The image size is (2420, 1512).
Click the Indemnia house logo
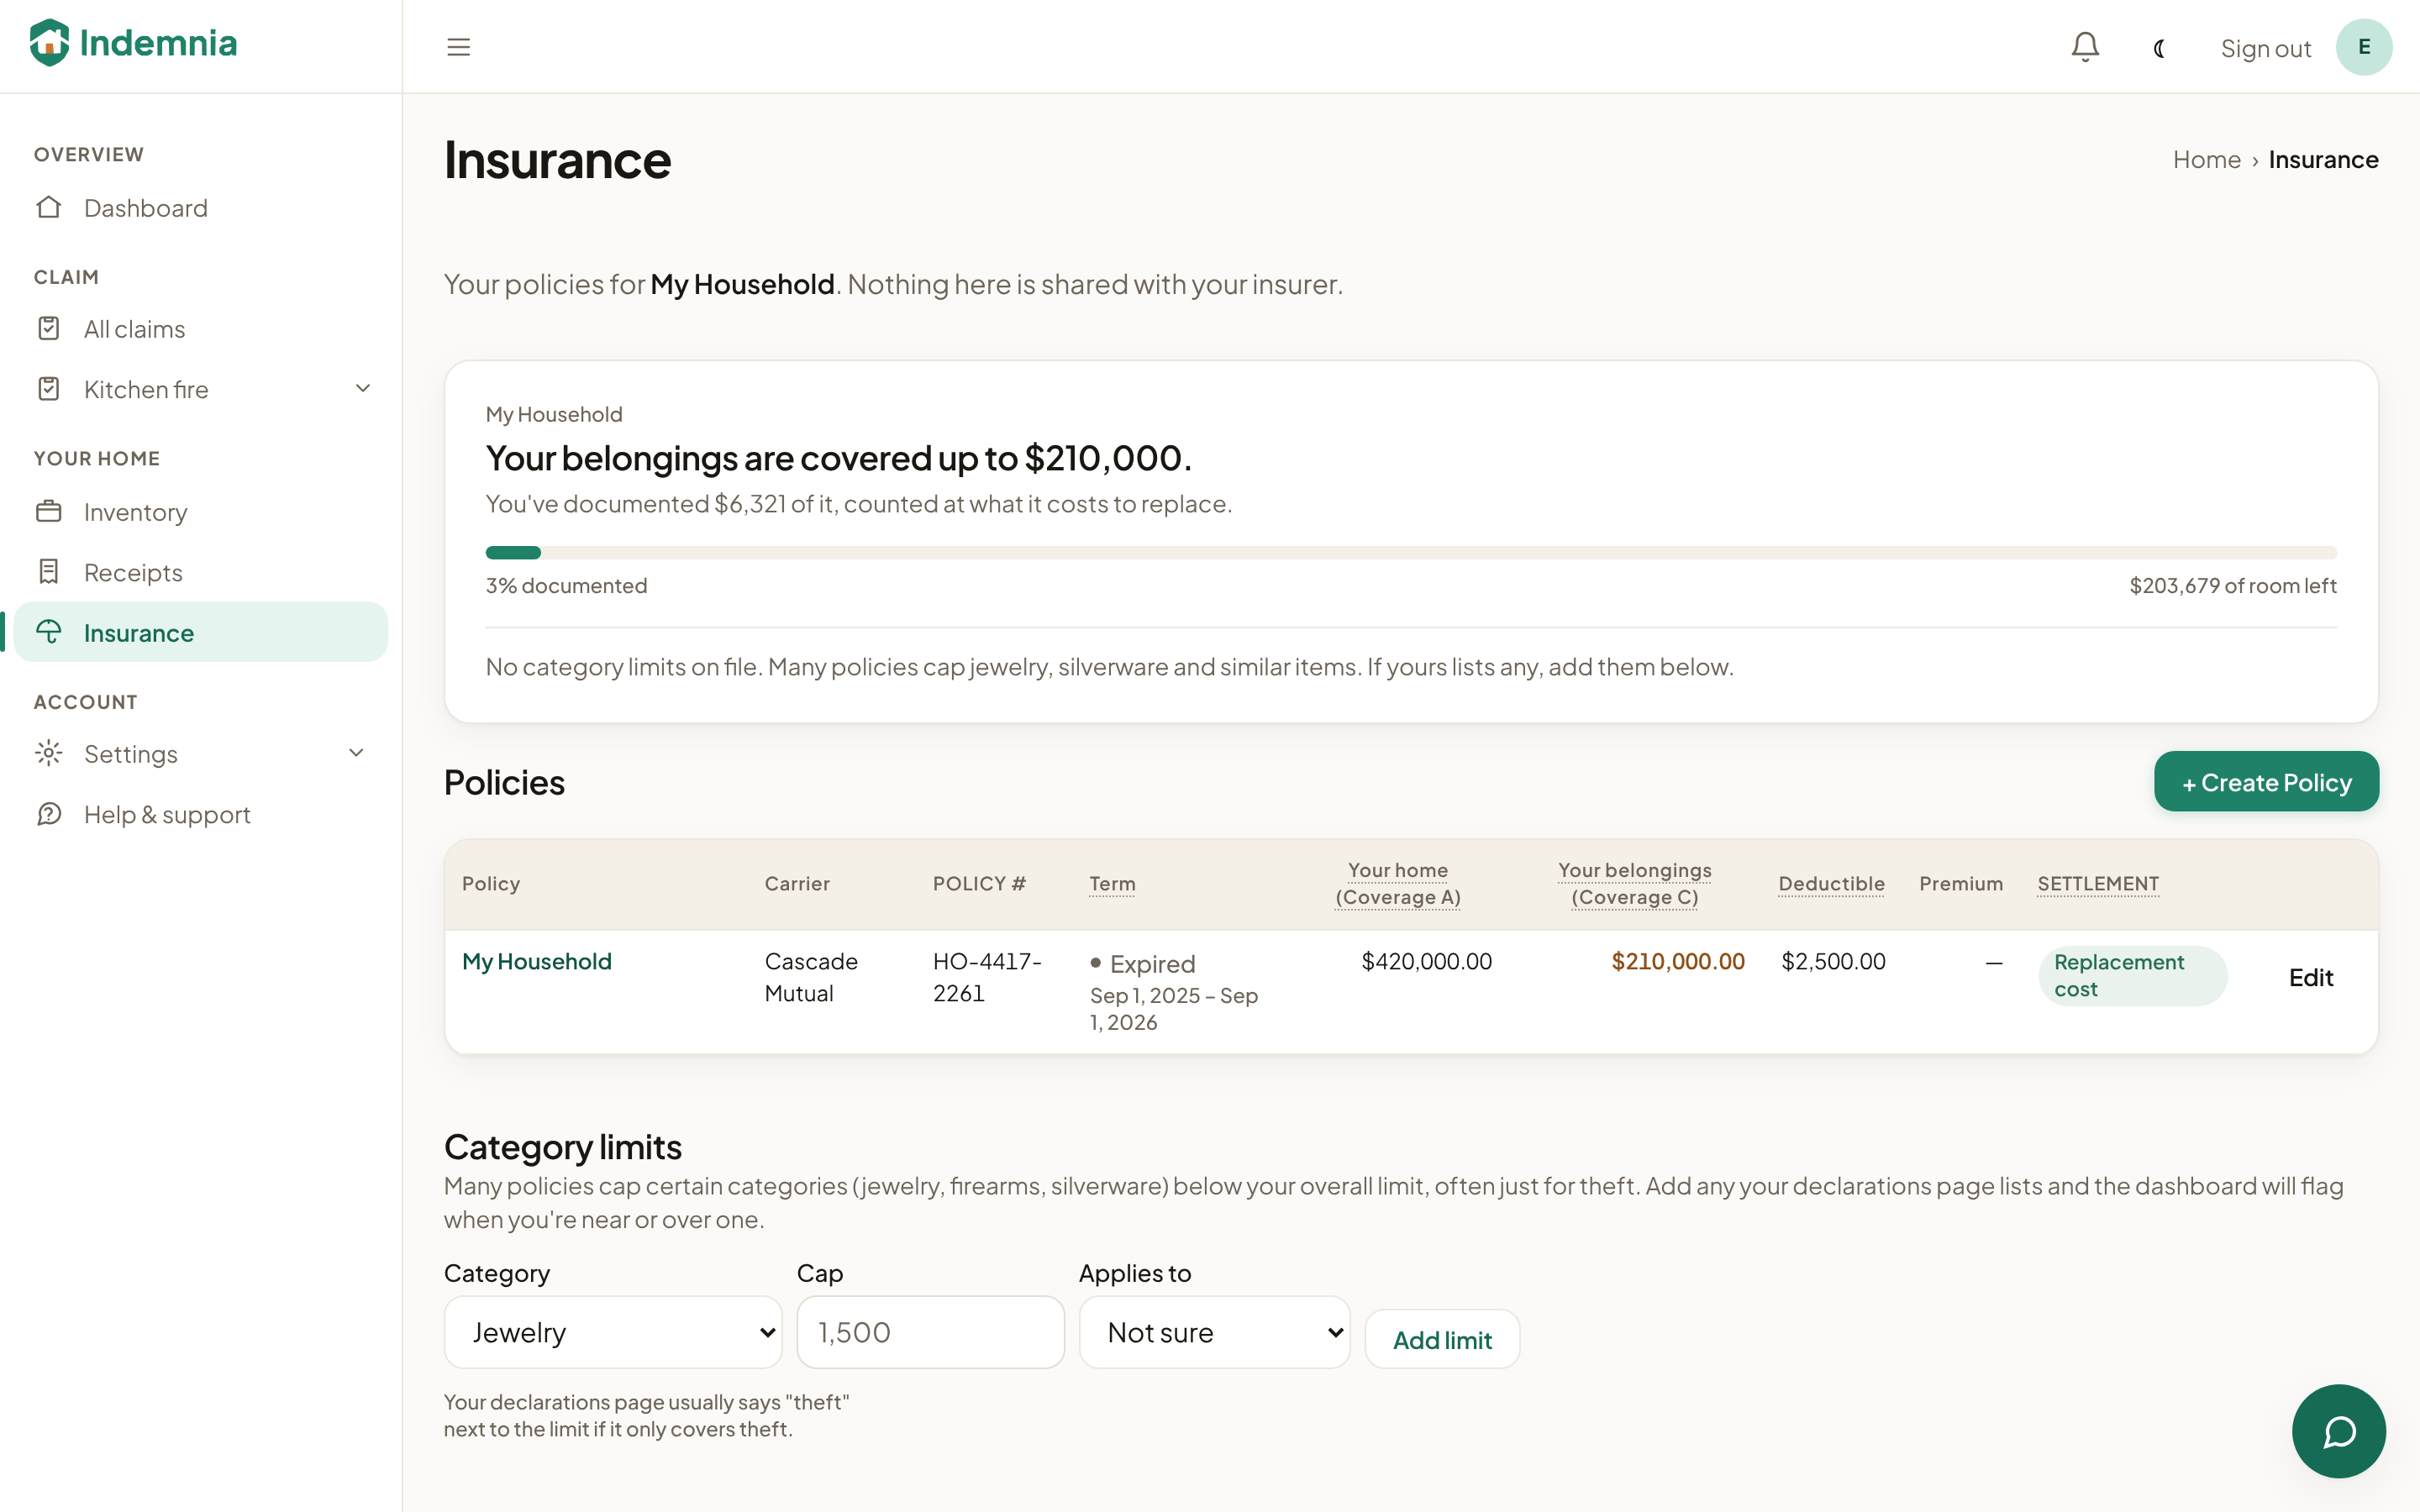(x=49, y=43)
